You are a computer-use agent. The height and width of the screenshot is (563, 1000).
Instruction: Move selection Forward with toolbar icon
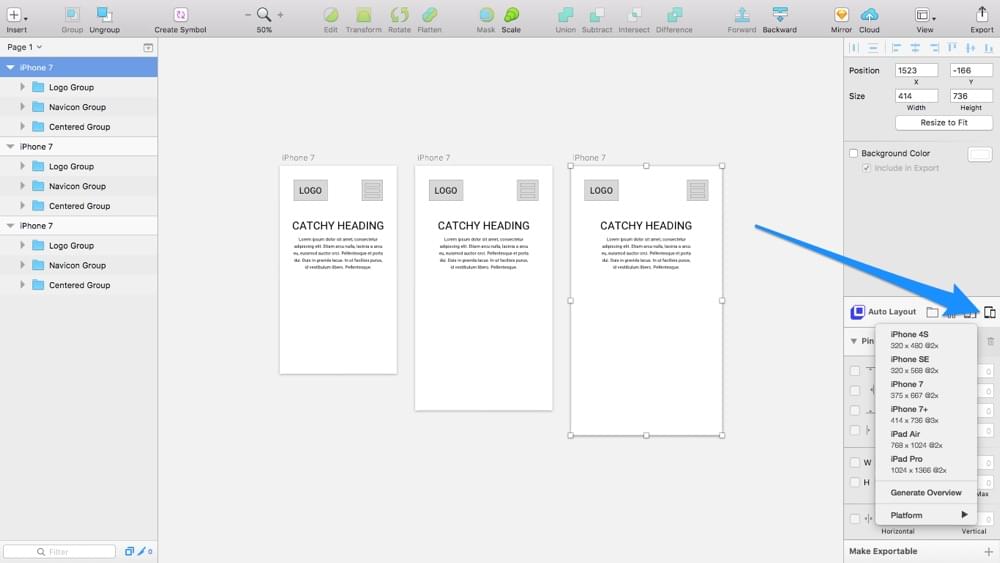point(742,15)
